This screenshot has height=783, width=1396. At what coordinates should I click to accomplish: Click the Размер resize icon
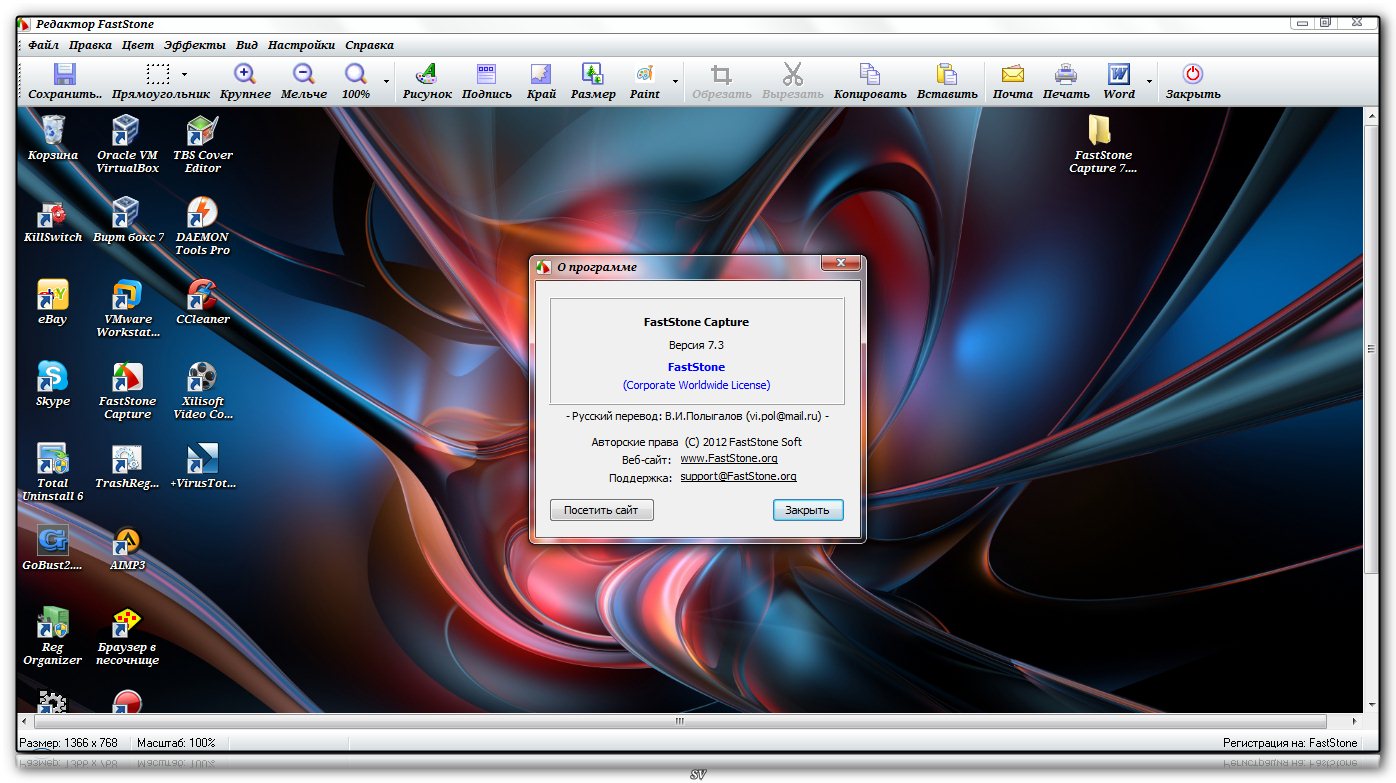593,75
